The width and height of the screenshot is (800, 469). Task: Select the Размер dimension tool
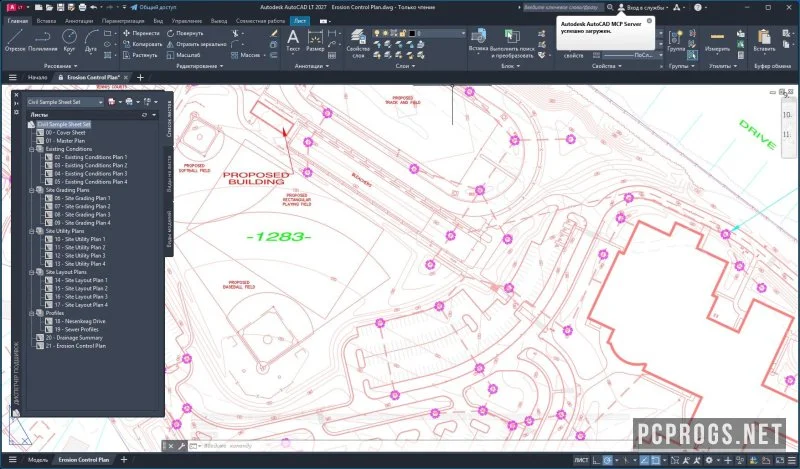pos(315,41)
